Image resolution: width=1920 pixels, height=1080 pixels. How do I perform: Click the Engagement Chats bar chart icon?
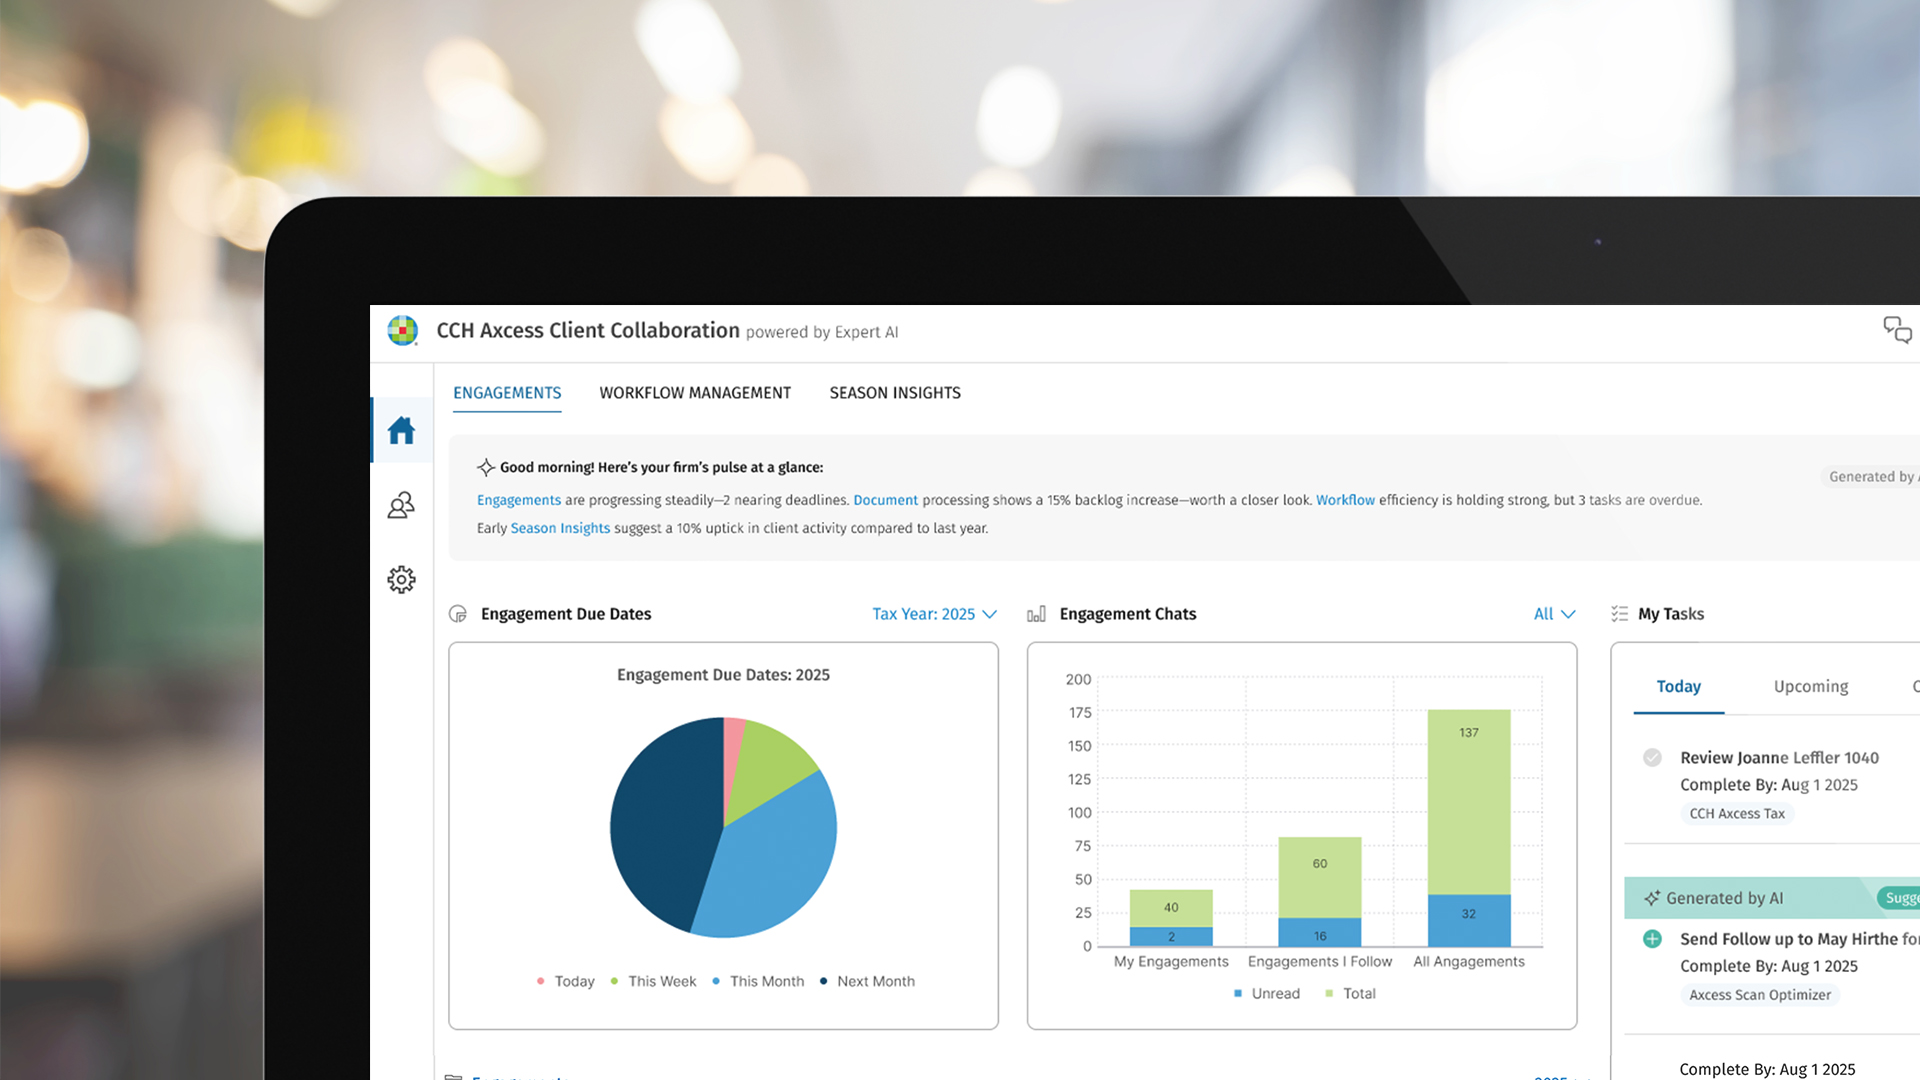[x=1036, y=614]
